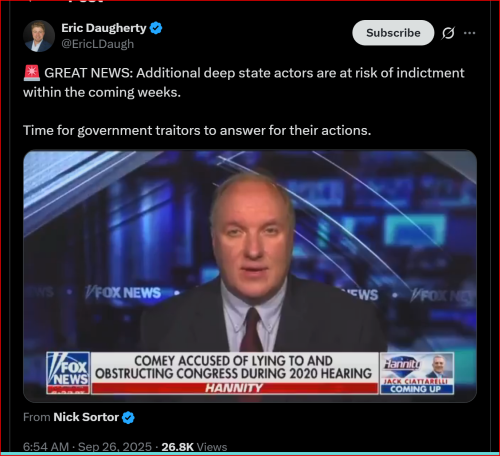Screen dimensions: 500x456
Task: Click the red siren emoji in post
Action: click(x=32, y=73)
